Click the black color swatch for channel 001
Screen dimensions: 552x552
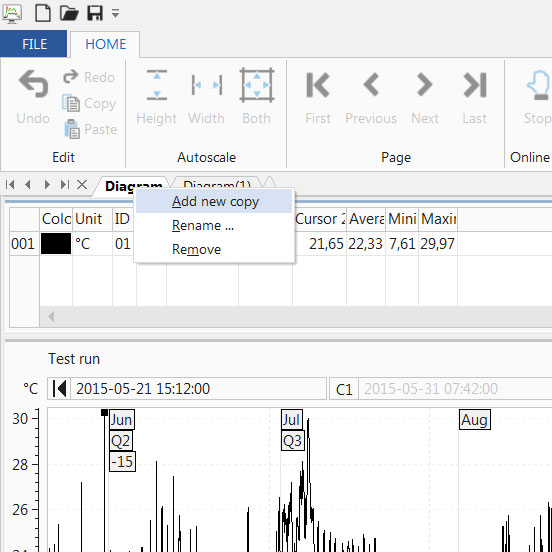pyautogui.click(x=56, y=244)
